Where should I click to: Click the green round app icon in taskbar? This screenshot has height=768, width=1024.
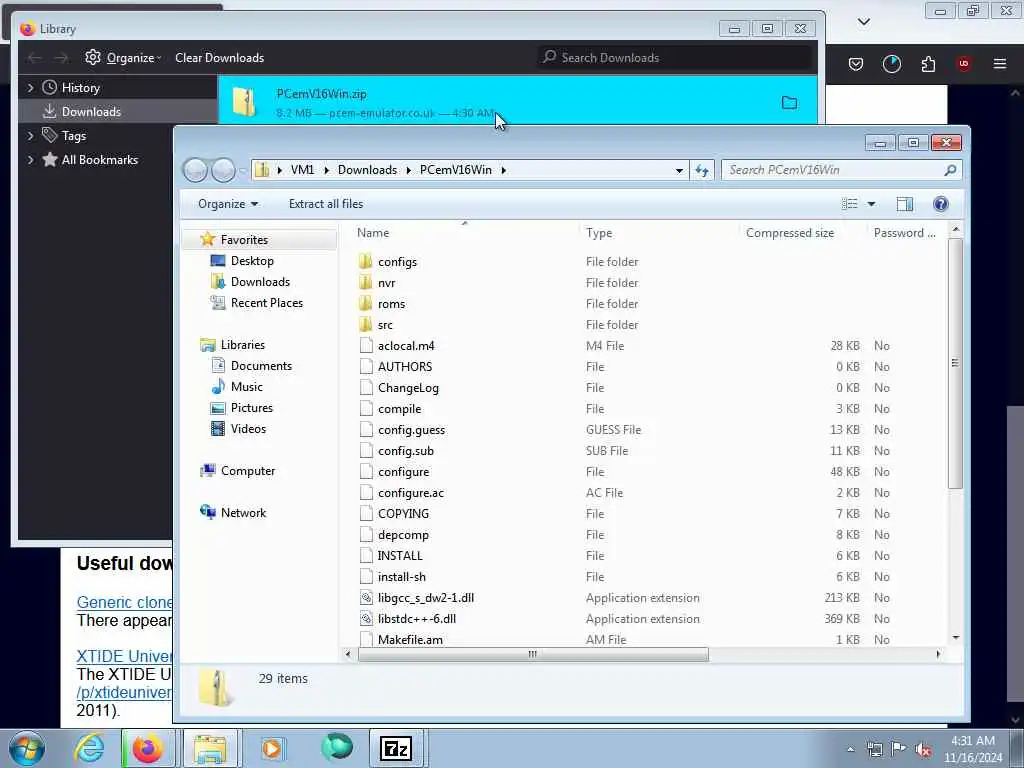[337, 747]
